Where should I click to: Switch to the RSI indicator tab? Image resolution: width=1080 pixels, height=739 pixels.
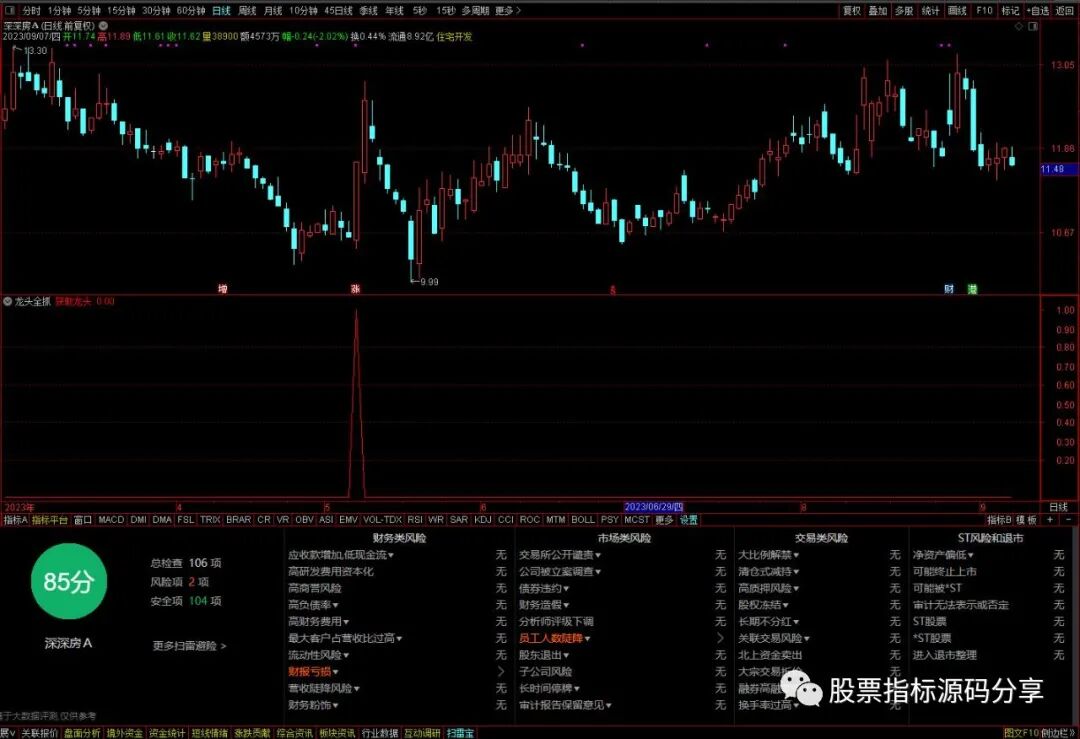pyautogui.click(x=415, y=519)
